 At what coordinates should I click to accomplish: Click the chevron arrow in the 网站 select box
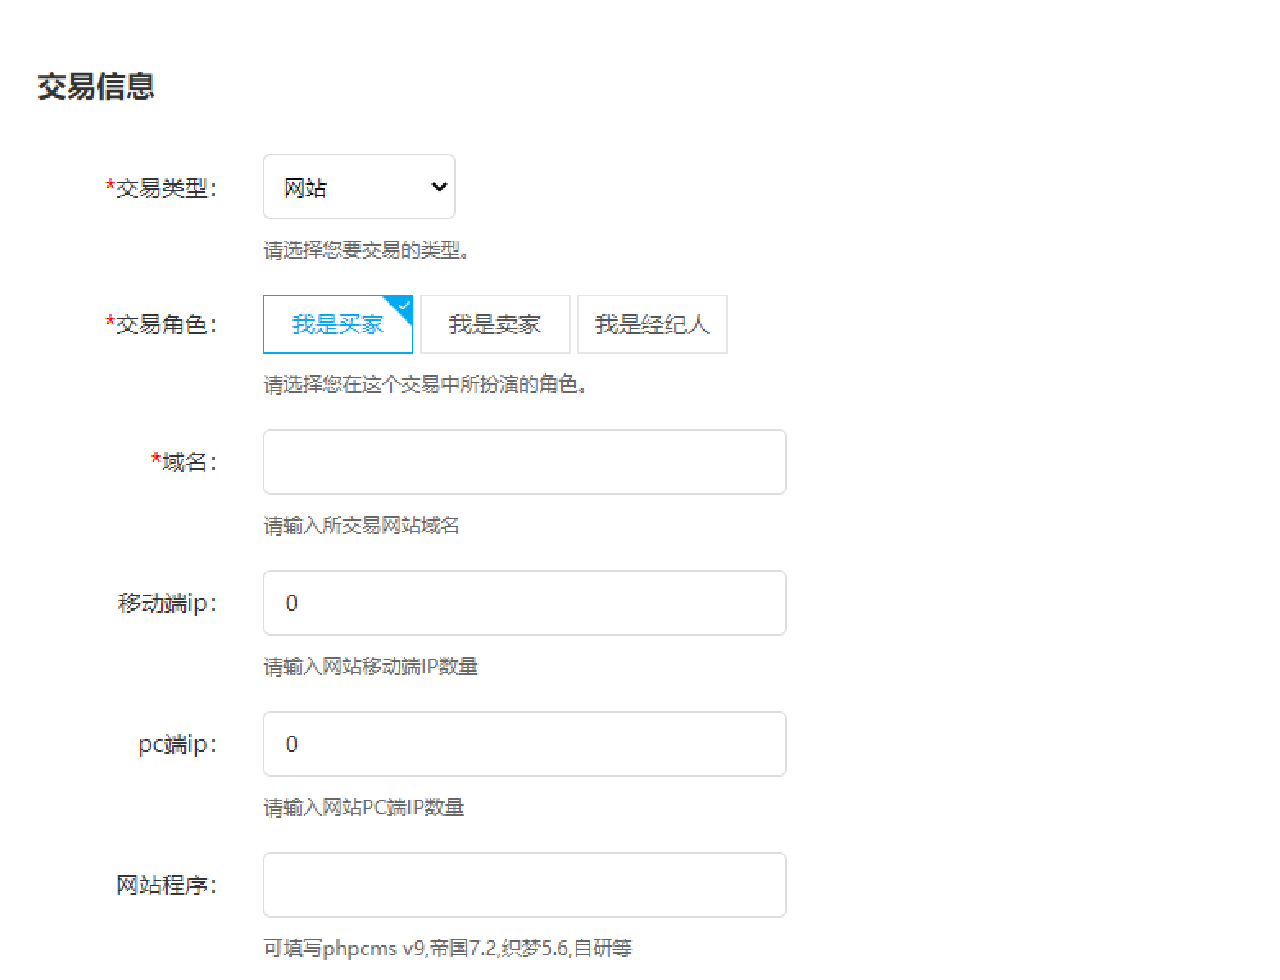coord(438,187)
